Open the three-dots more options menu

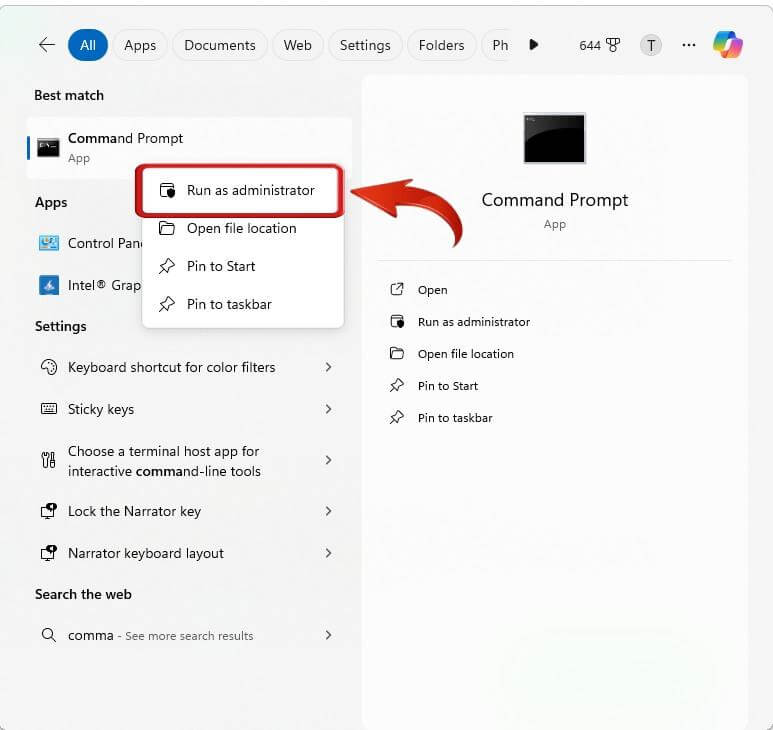pos(689,45)
